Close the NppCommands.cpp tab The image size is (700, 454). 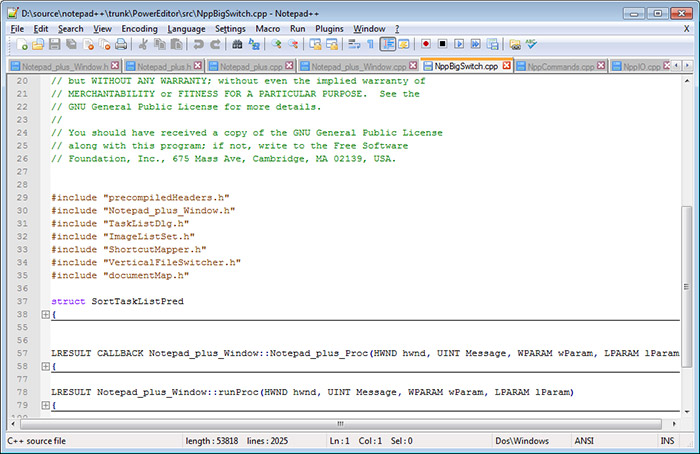coord(601,66)
